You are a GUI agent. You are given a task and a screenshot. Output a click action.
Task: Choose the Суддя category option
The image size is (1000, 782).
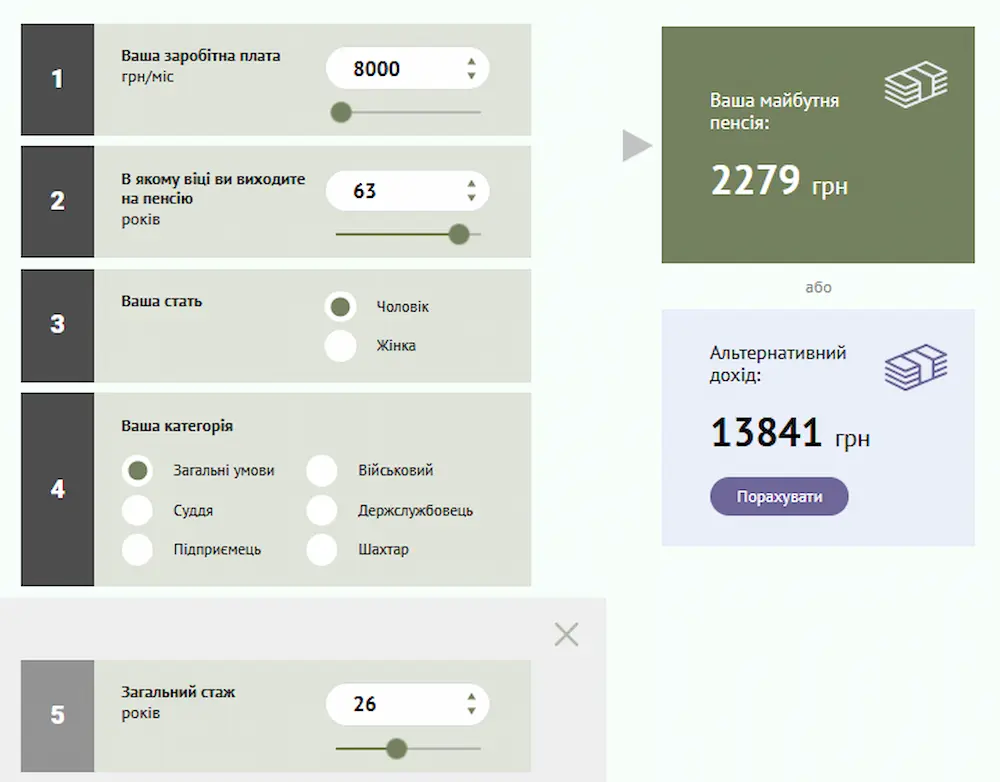[x=137, y=511]
